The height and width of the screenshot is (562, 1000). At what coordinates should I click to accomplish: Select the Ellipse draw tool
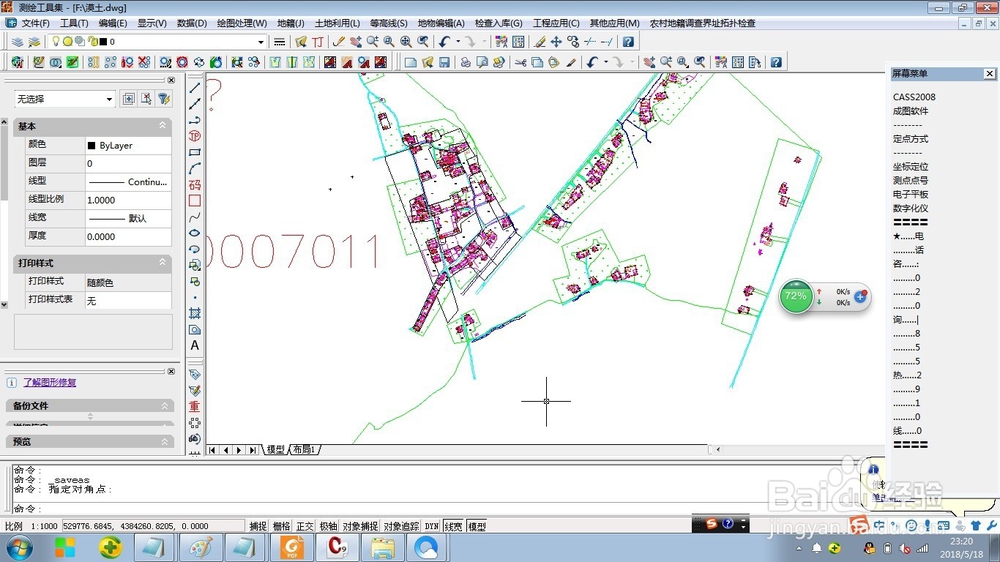click(x=195, y=233)
